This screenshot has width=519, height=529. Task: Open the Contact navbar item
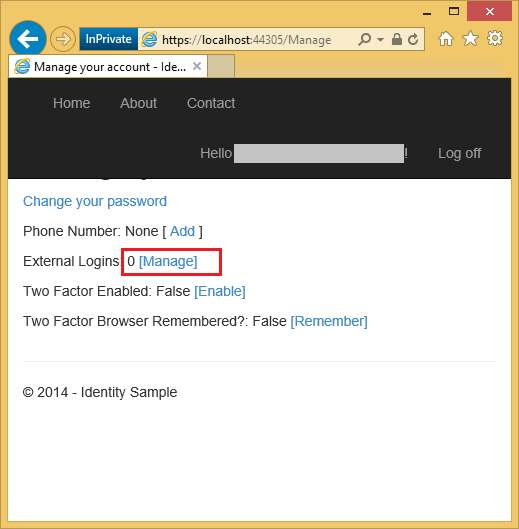pyautogui.click(x=211, y=103)
